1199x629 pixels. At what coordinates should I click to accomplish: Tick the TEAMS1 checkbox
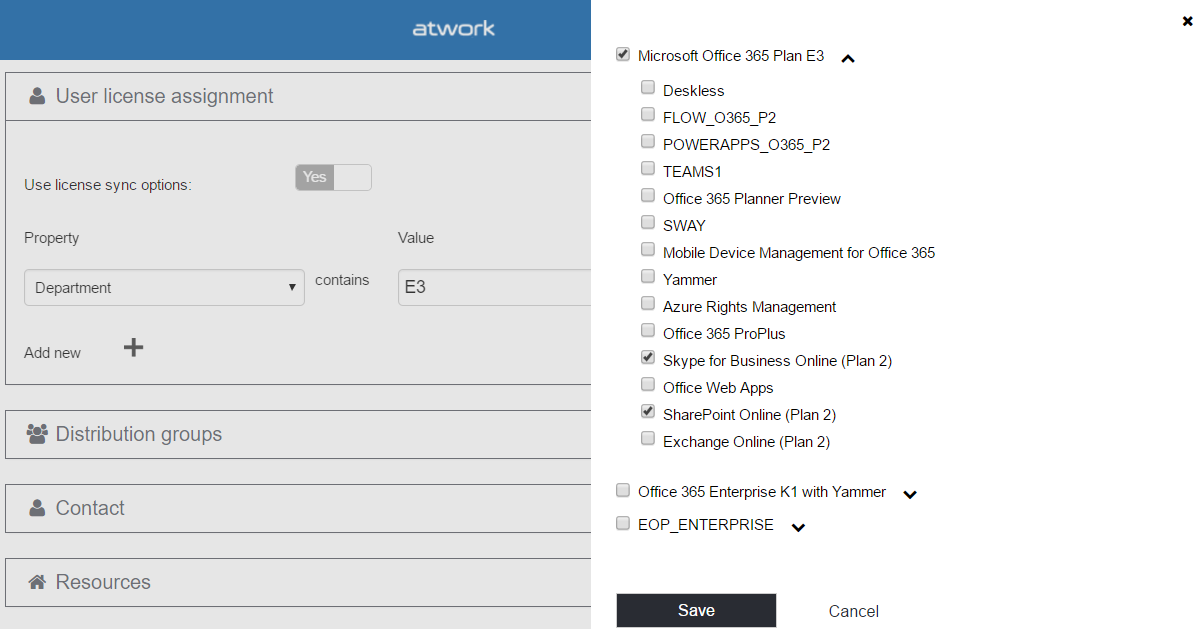[x=648, y=169]
